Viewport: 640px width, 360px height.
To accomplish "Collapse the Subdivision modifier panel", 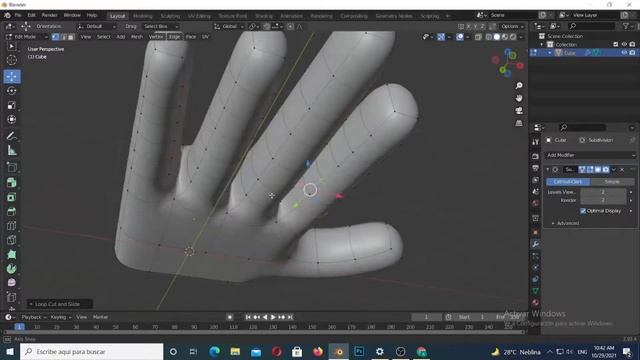I will [548, 169].
